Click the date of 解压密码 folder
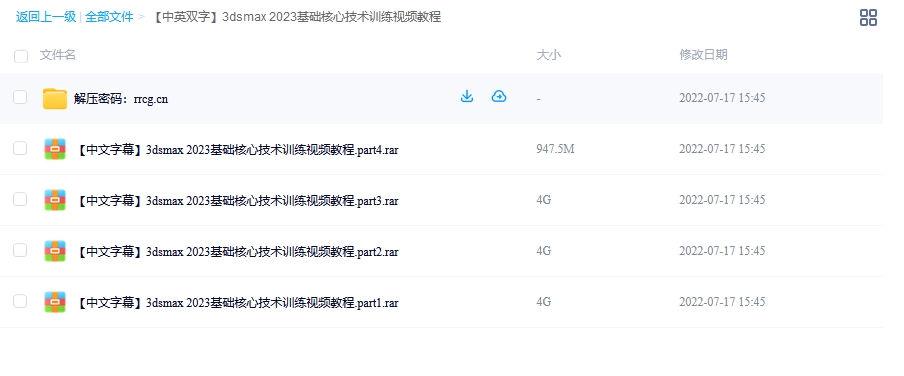The width and height of the screenshot is (904, 376). [x=722, y=98]
